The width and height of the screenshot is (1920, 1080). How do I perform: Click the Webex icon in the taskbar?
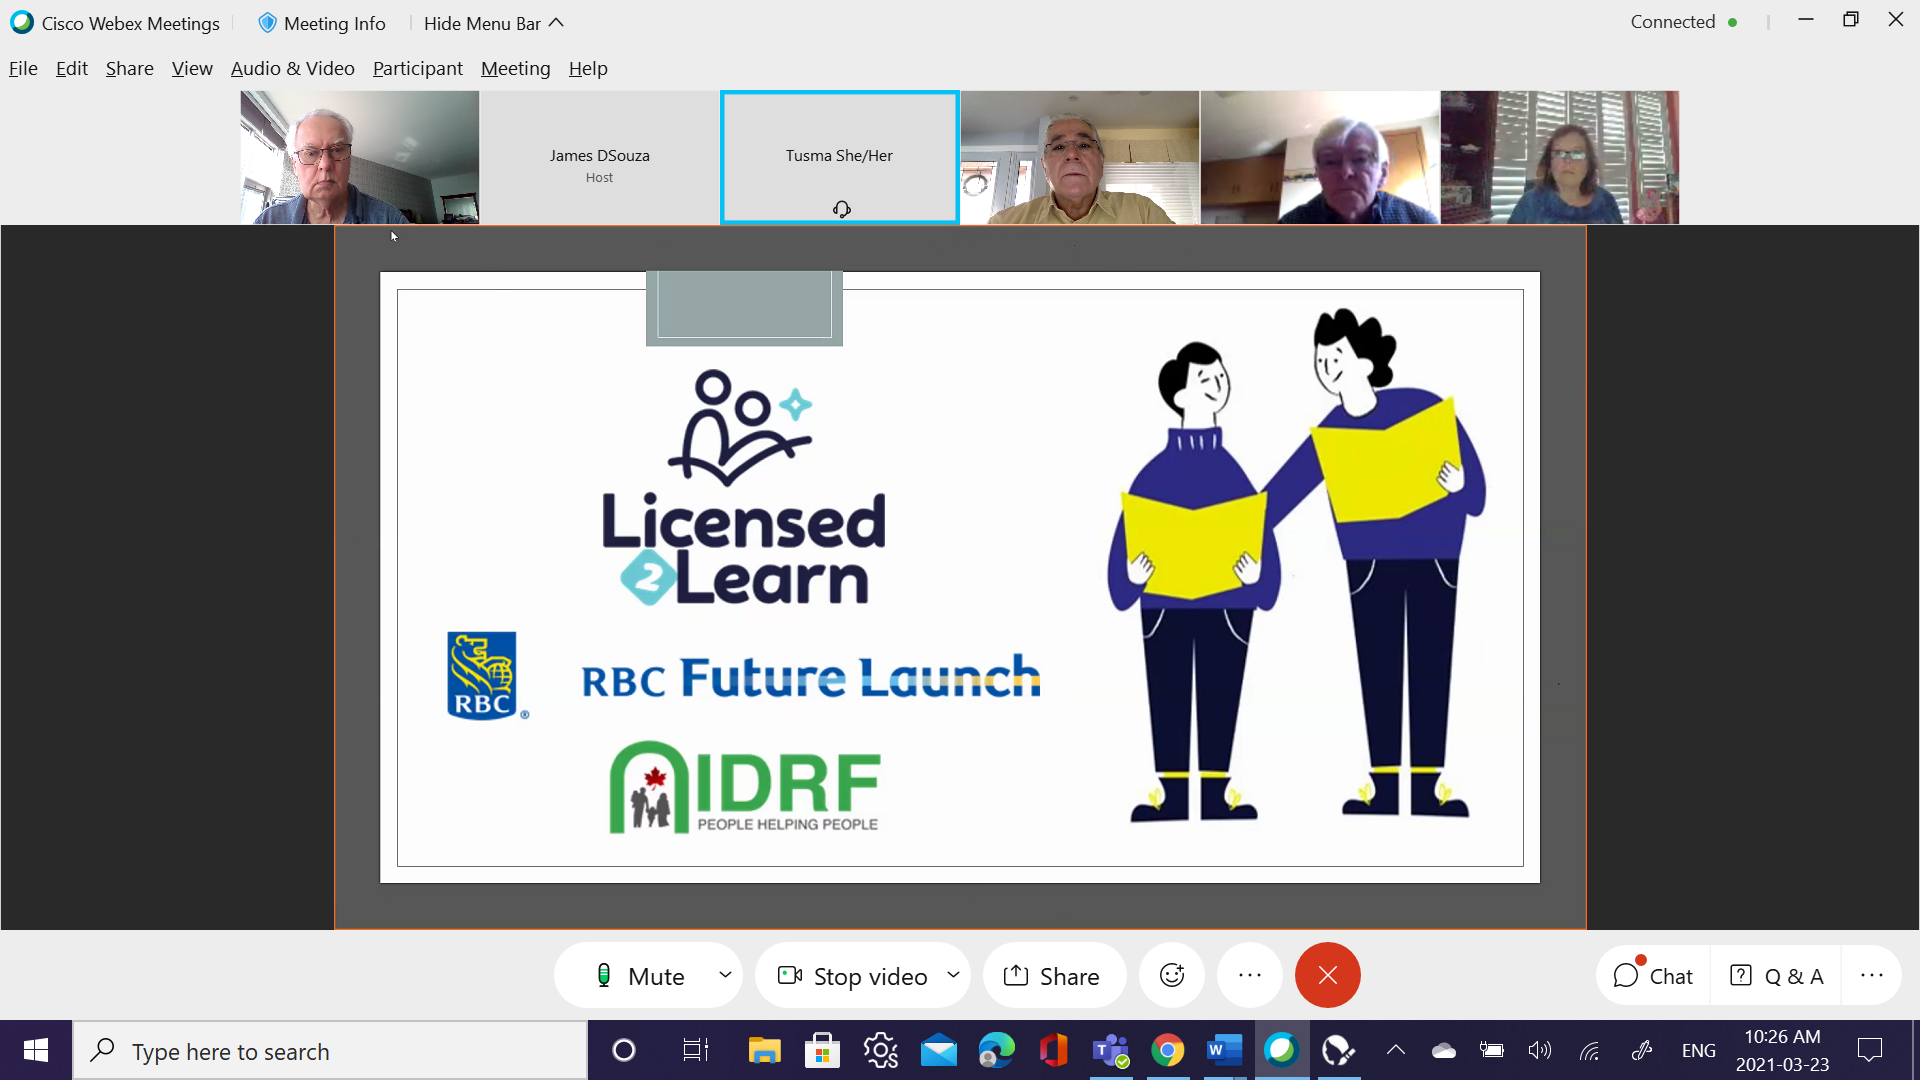1281,1050
